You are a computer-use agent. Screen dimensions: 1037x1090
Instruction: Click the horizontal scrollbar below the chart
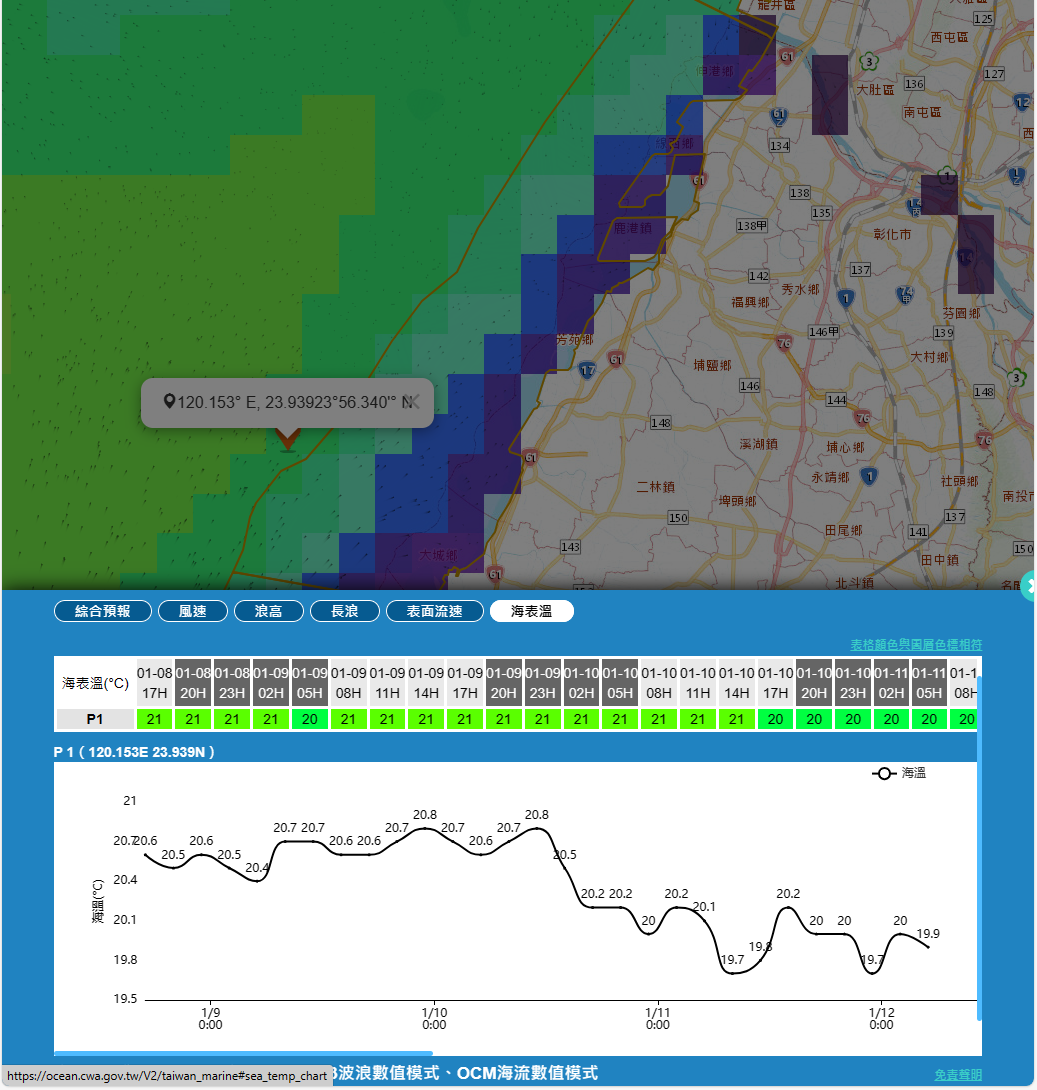[x=243, y=1053]
